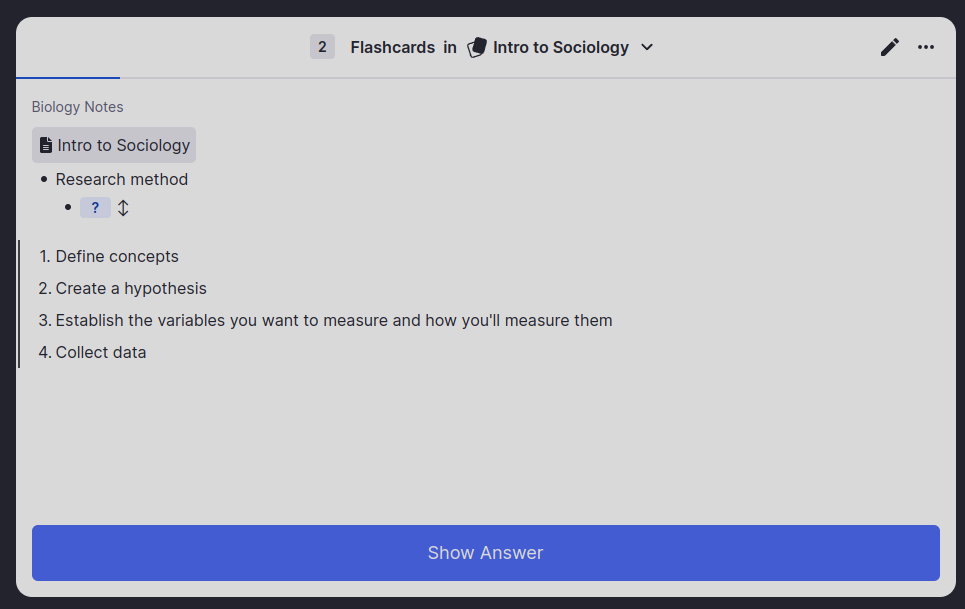Click the blue progress bar under the header
965x609 pixels.
[x=68, y=77]
